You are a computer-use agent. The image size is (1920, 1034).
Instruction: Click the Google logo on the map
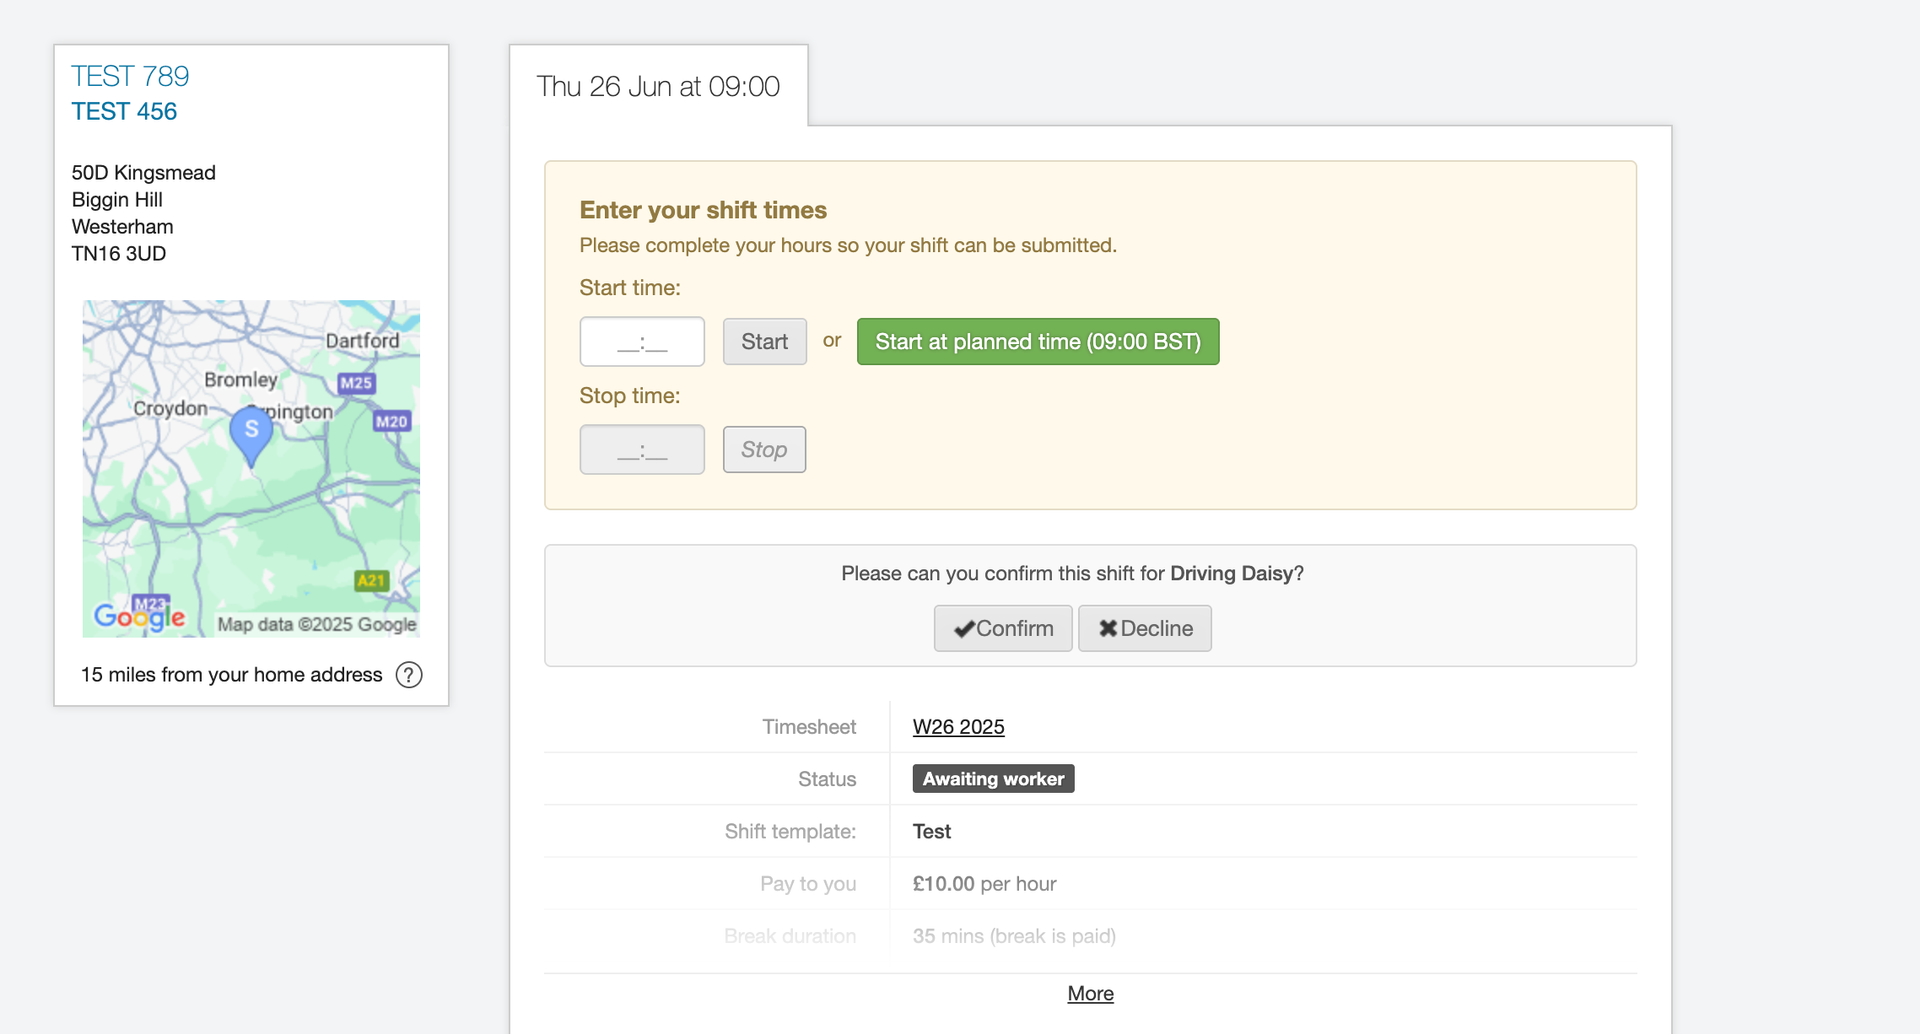139,616
